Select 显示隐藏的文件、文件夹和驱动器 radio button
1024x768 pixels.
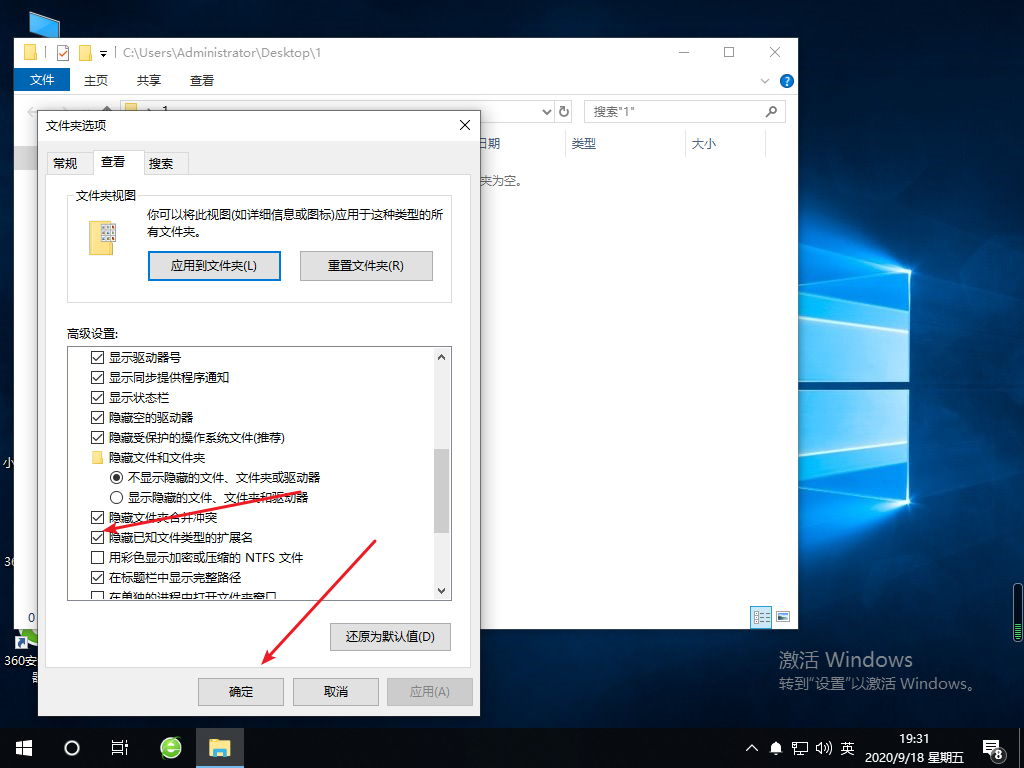coord(116,497)
